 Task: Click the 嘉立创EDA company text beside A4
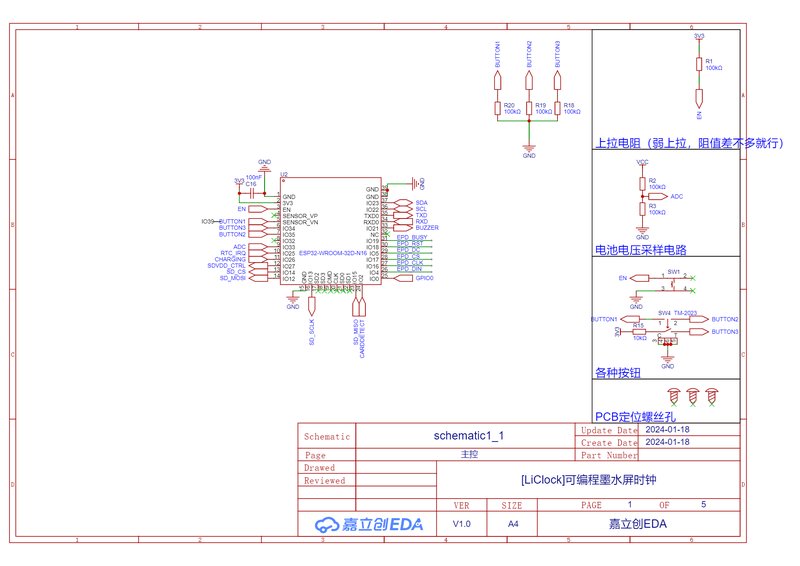pyautogui.click(x=638, y=524)
